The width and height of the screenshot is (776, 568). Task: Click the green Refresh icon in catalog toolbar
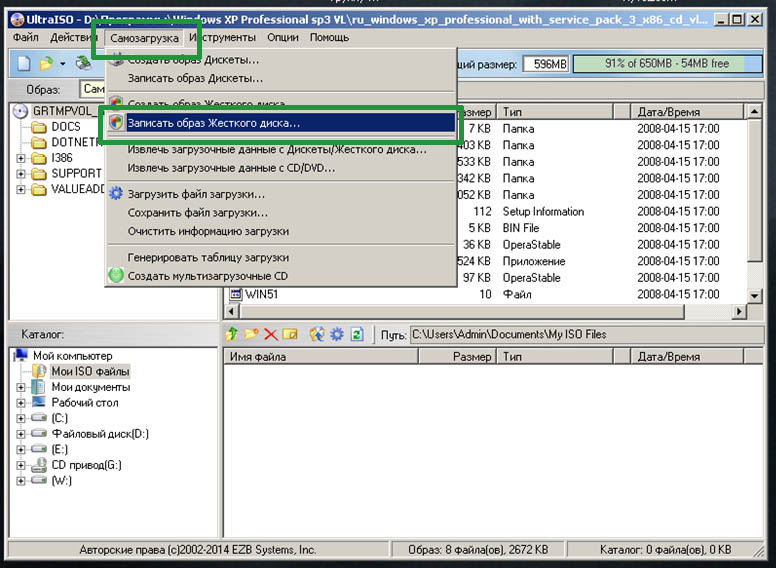coord(356,335)
